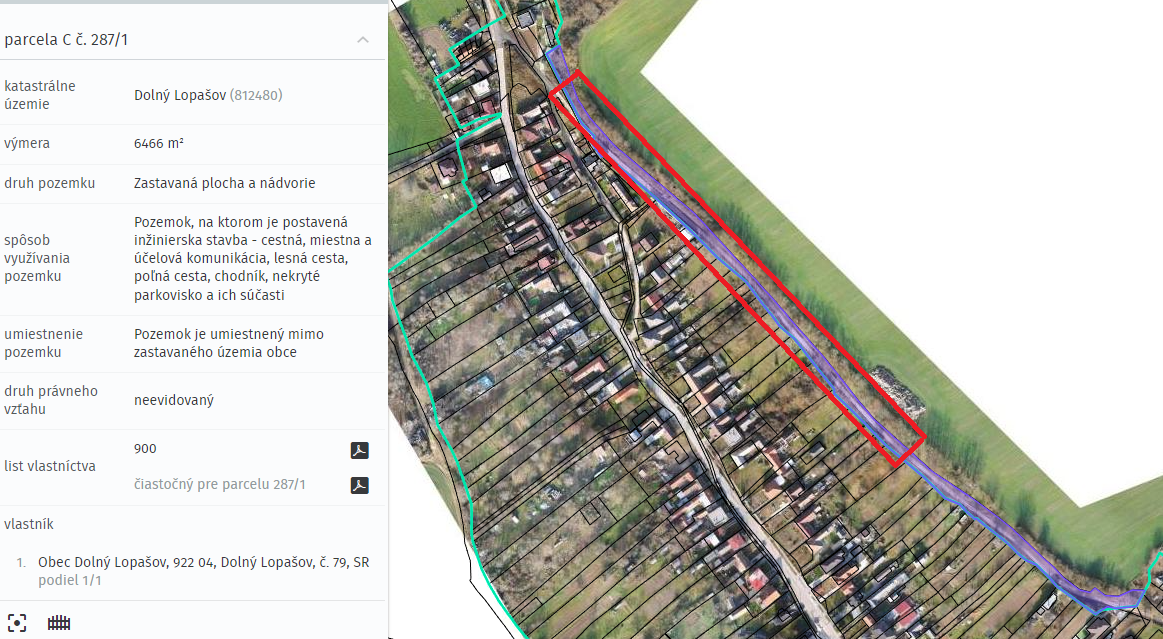Click the podiel 1/1 ownership share text
The height and width of the screenshot is (639, 1163).
70,580
